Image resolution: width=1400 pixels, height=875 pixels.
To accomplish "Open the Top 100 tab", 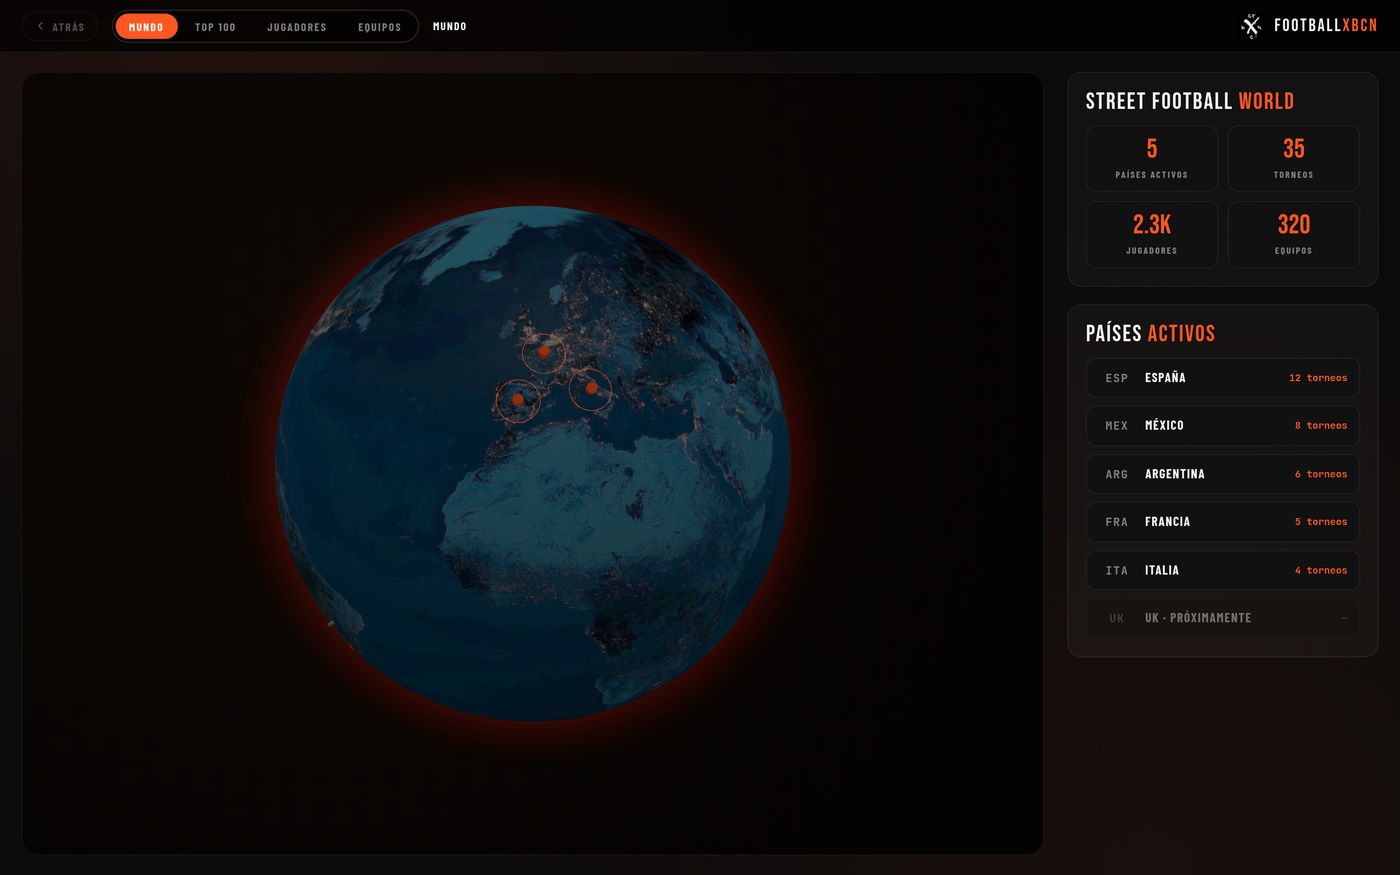I will click(x=215, y=27).
